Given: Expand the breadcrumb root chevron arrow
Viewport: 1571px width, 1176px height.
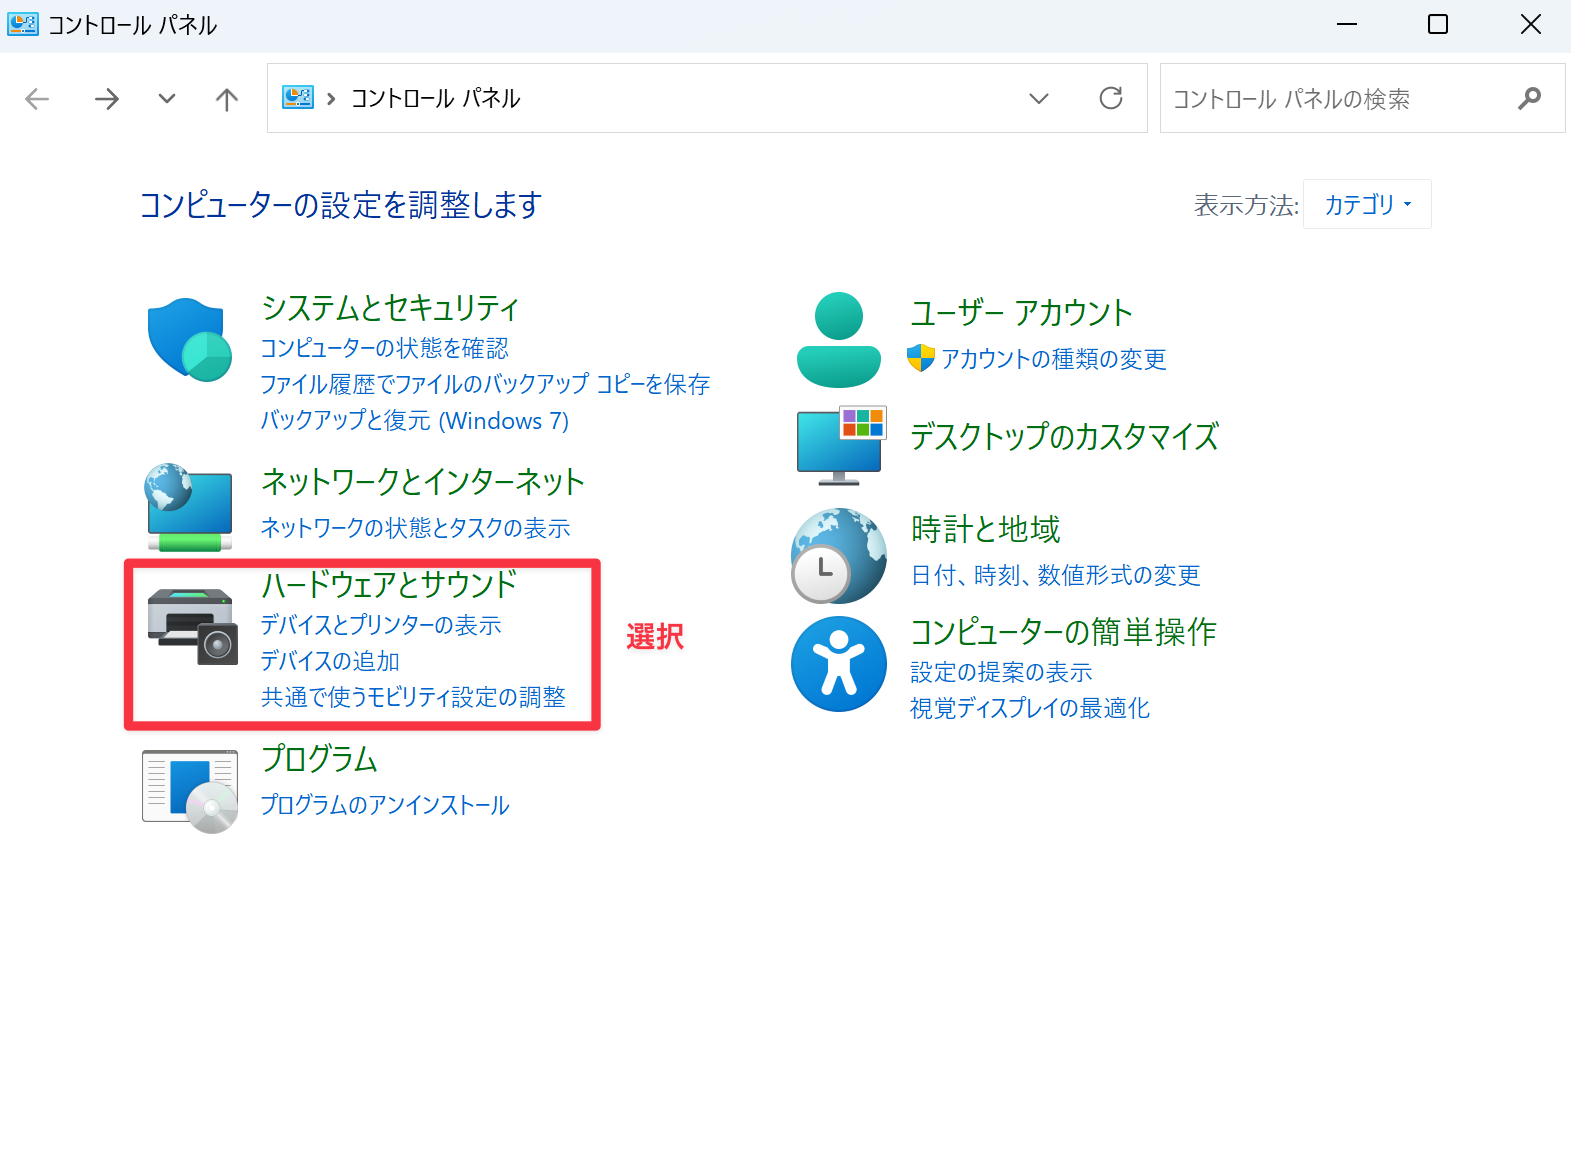Looking at the screenshot, I should pos(331,99).
